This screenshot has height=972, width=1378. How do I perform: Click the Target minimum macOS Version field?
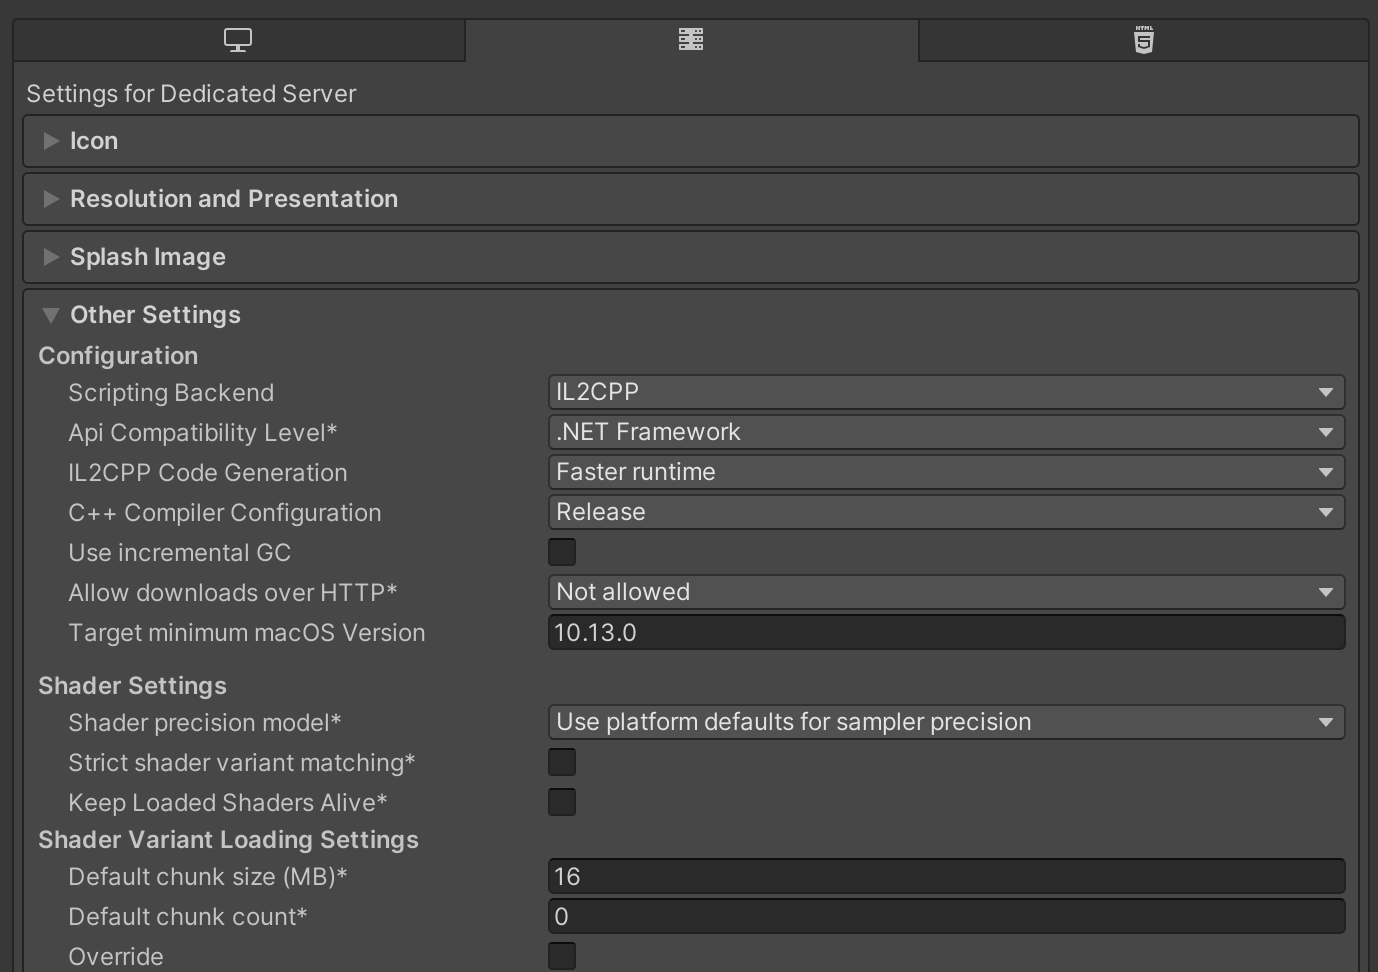945,632
